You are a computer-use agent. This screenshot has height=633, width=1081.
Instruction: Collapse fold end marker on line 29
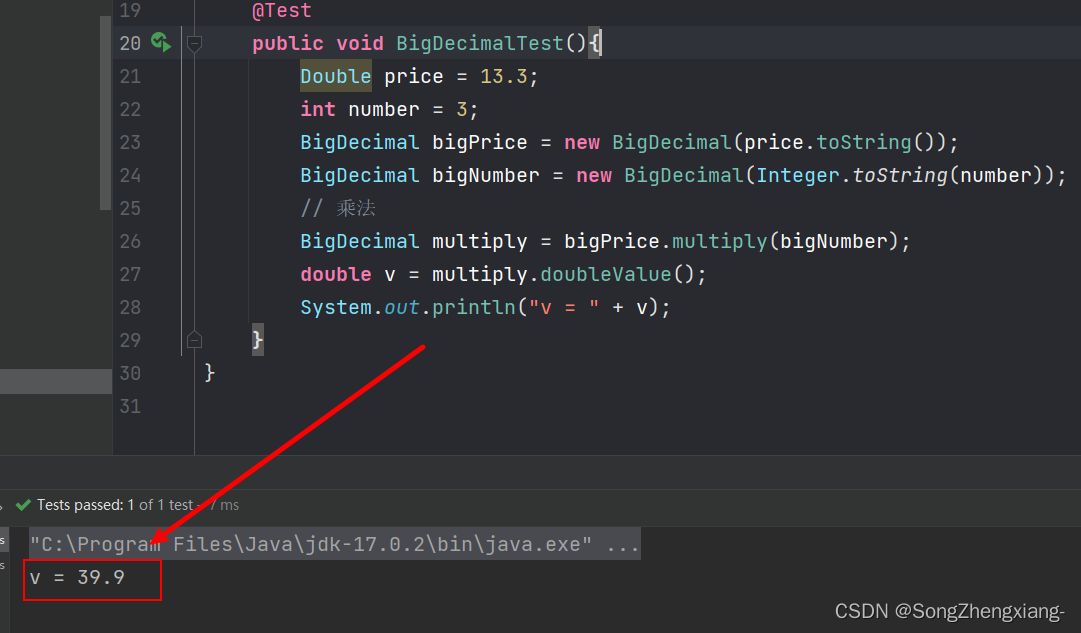(194, 339)
